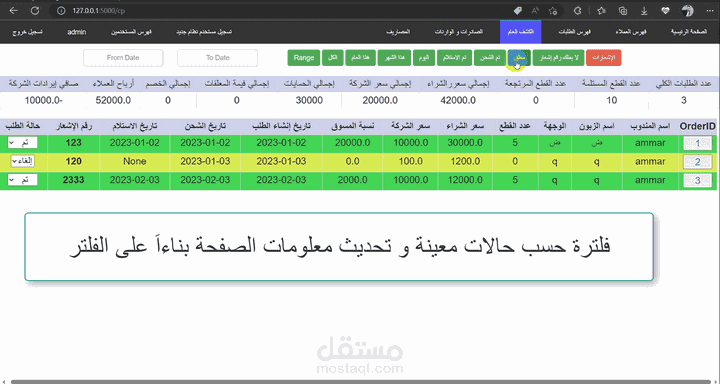Open order ID 2 button

(698, 162)
